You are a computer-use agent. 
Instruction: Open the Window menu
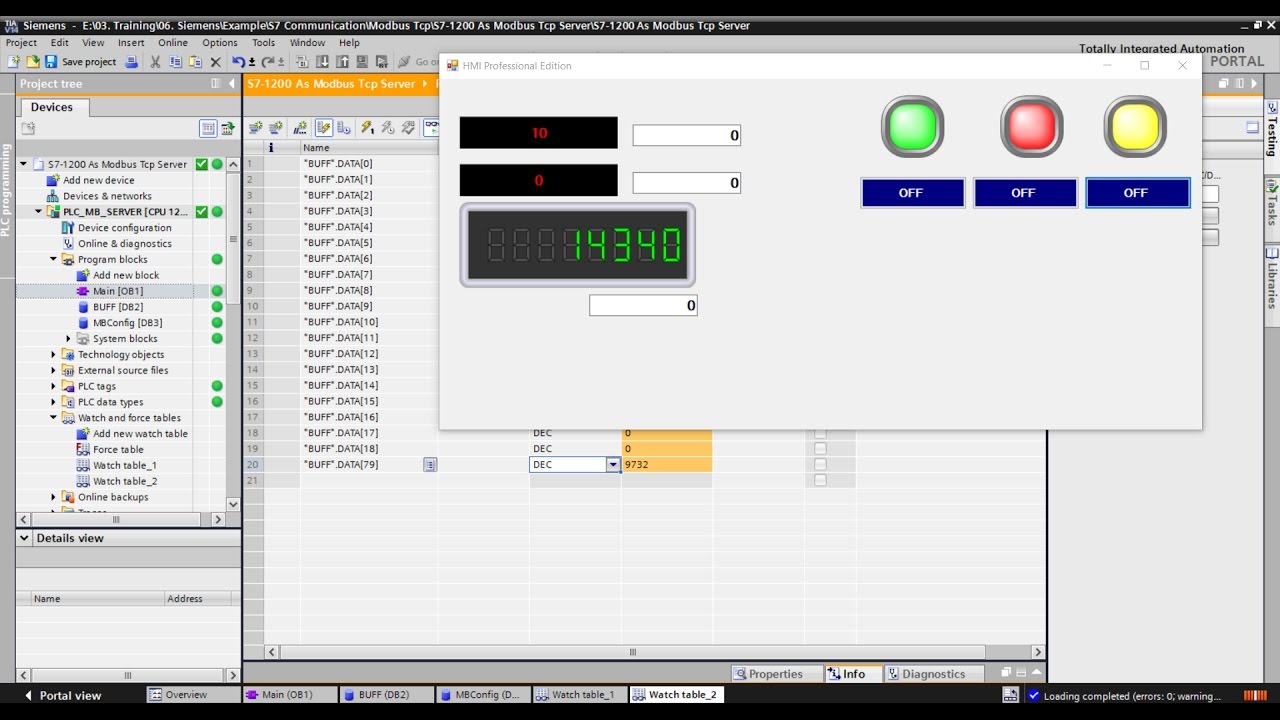(307, 43)
